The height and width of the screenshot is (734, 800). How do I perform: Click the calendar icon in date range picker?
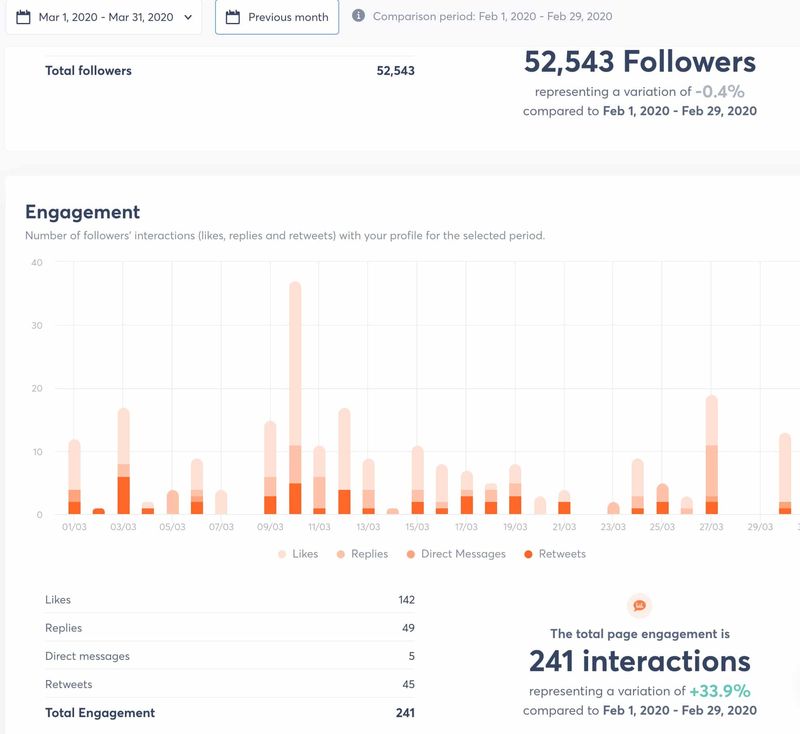click(23, 17)
